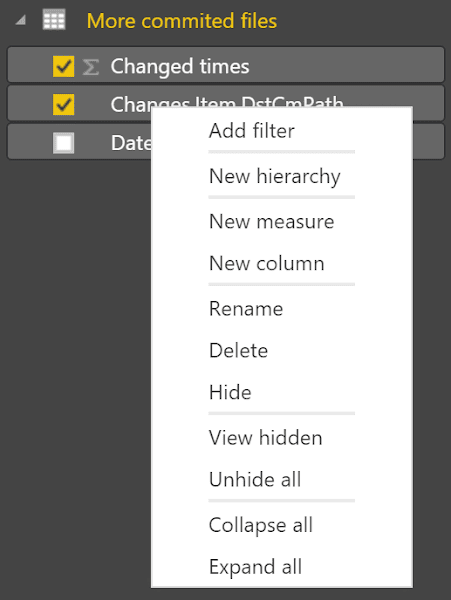Select Expand all menu entry
The image size is (451, 600).
255,567
